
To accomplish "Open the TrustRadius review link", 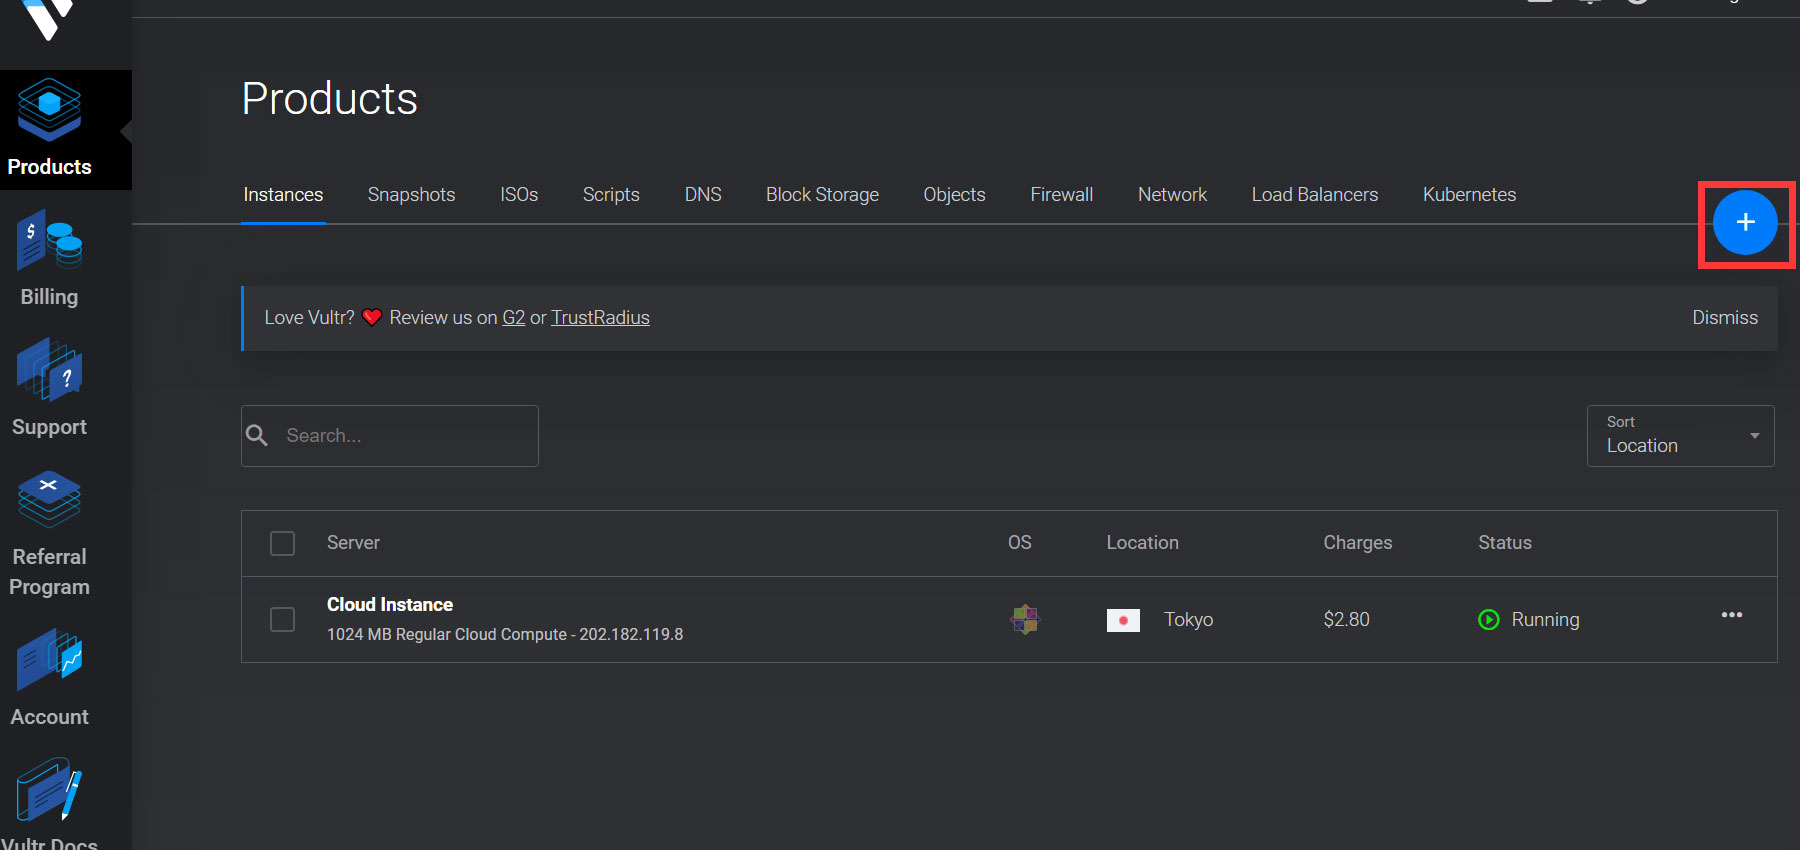I will (600, 317).
